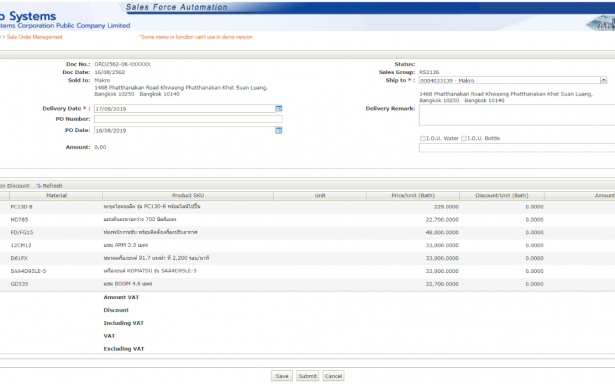615x384 pixels.
Task: Click the Including VAT summary label
Action: pos(124,323)
